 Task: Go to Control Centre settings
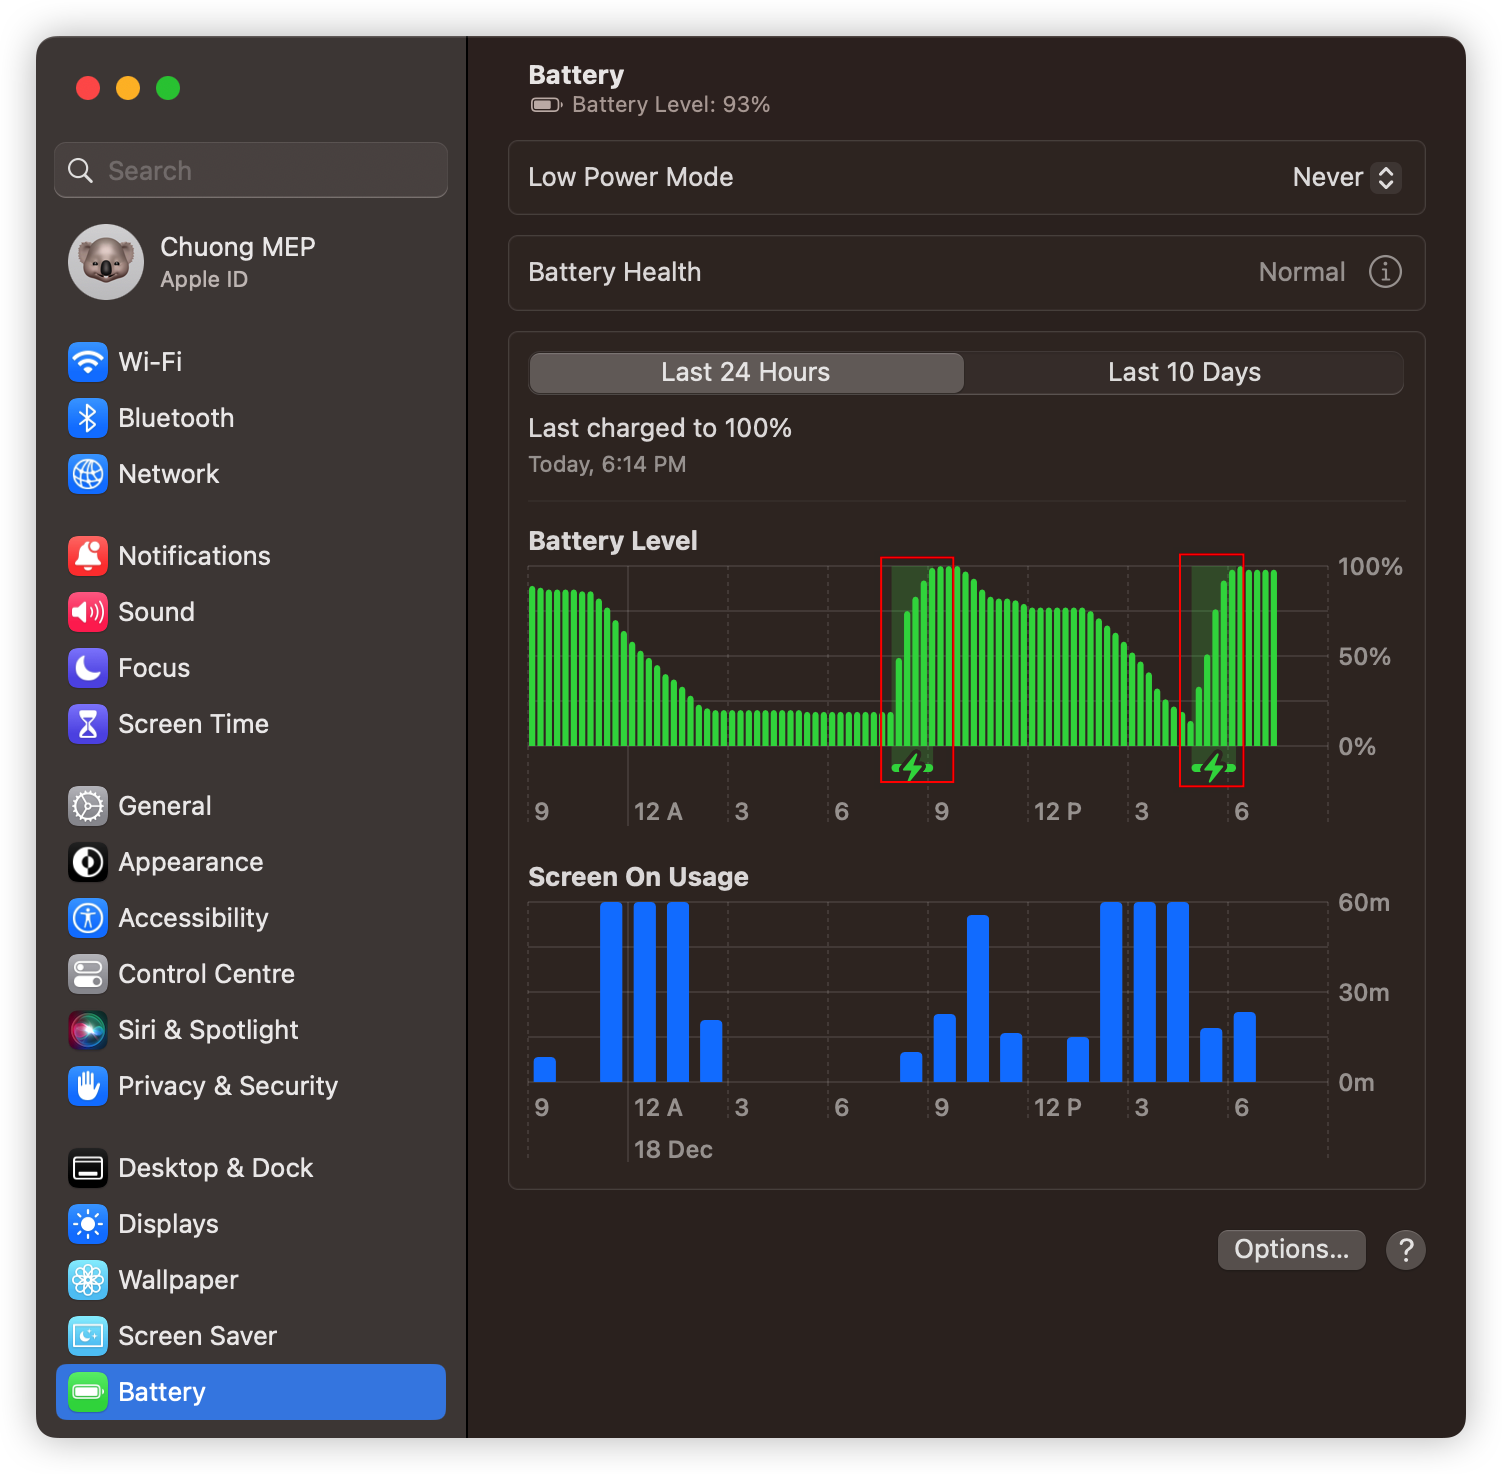(x=206, y=974)
